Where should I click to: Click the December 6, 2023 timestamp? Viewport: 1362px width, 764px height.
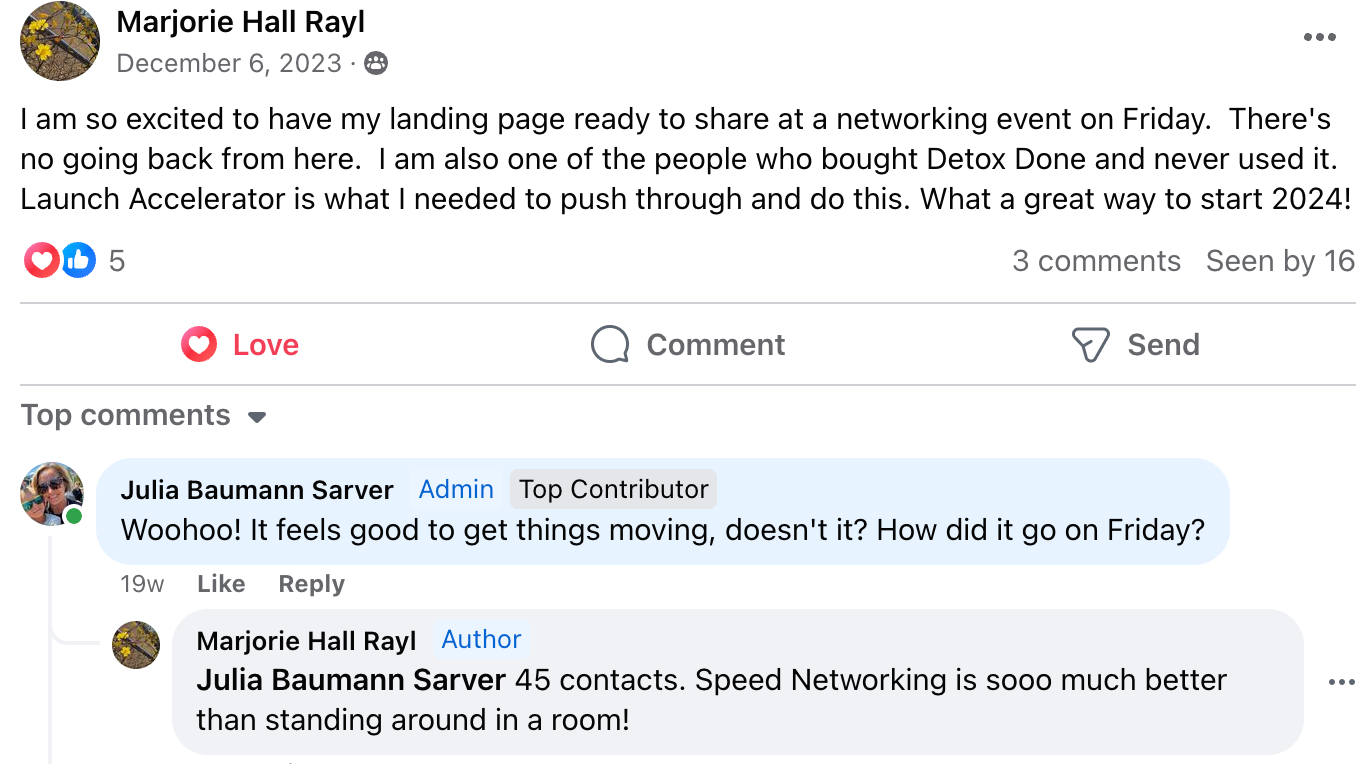tap(229, 64)
